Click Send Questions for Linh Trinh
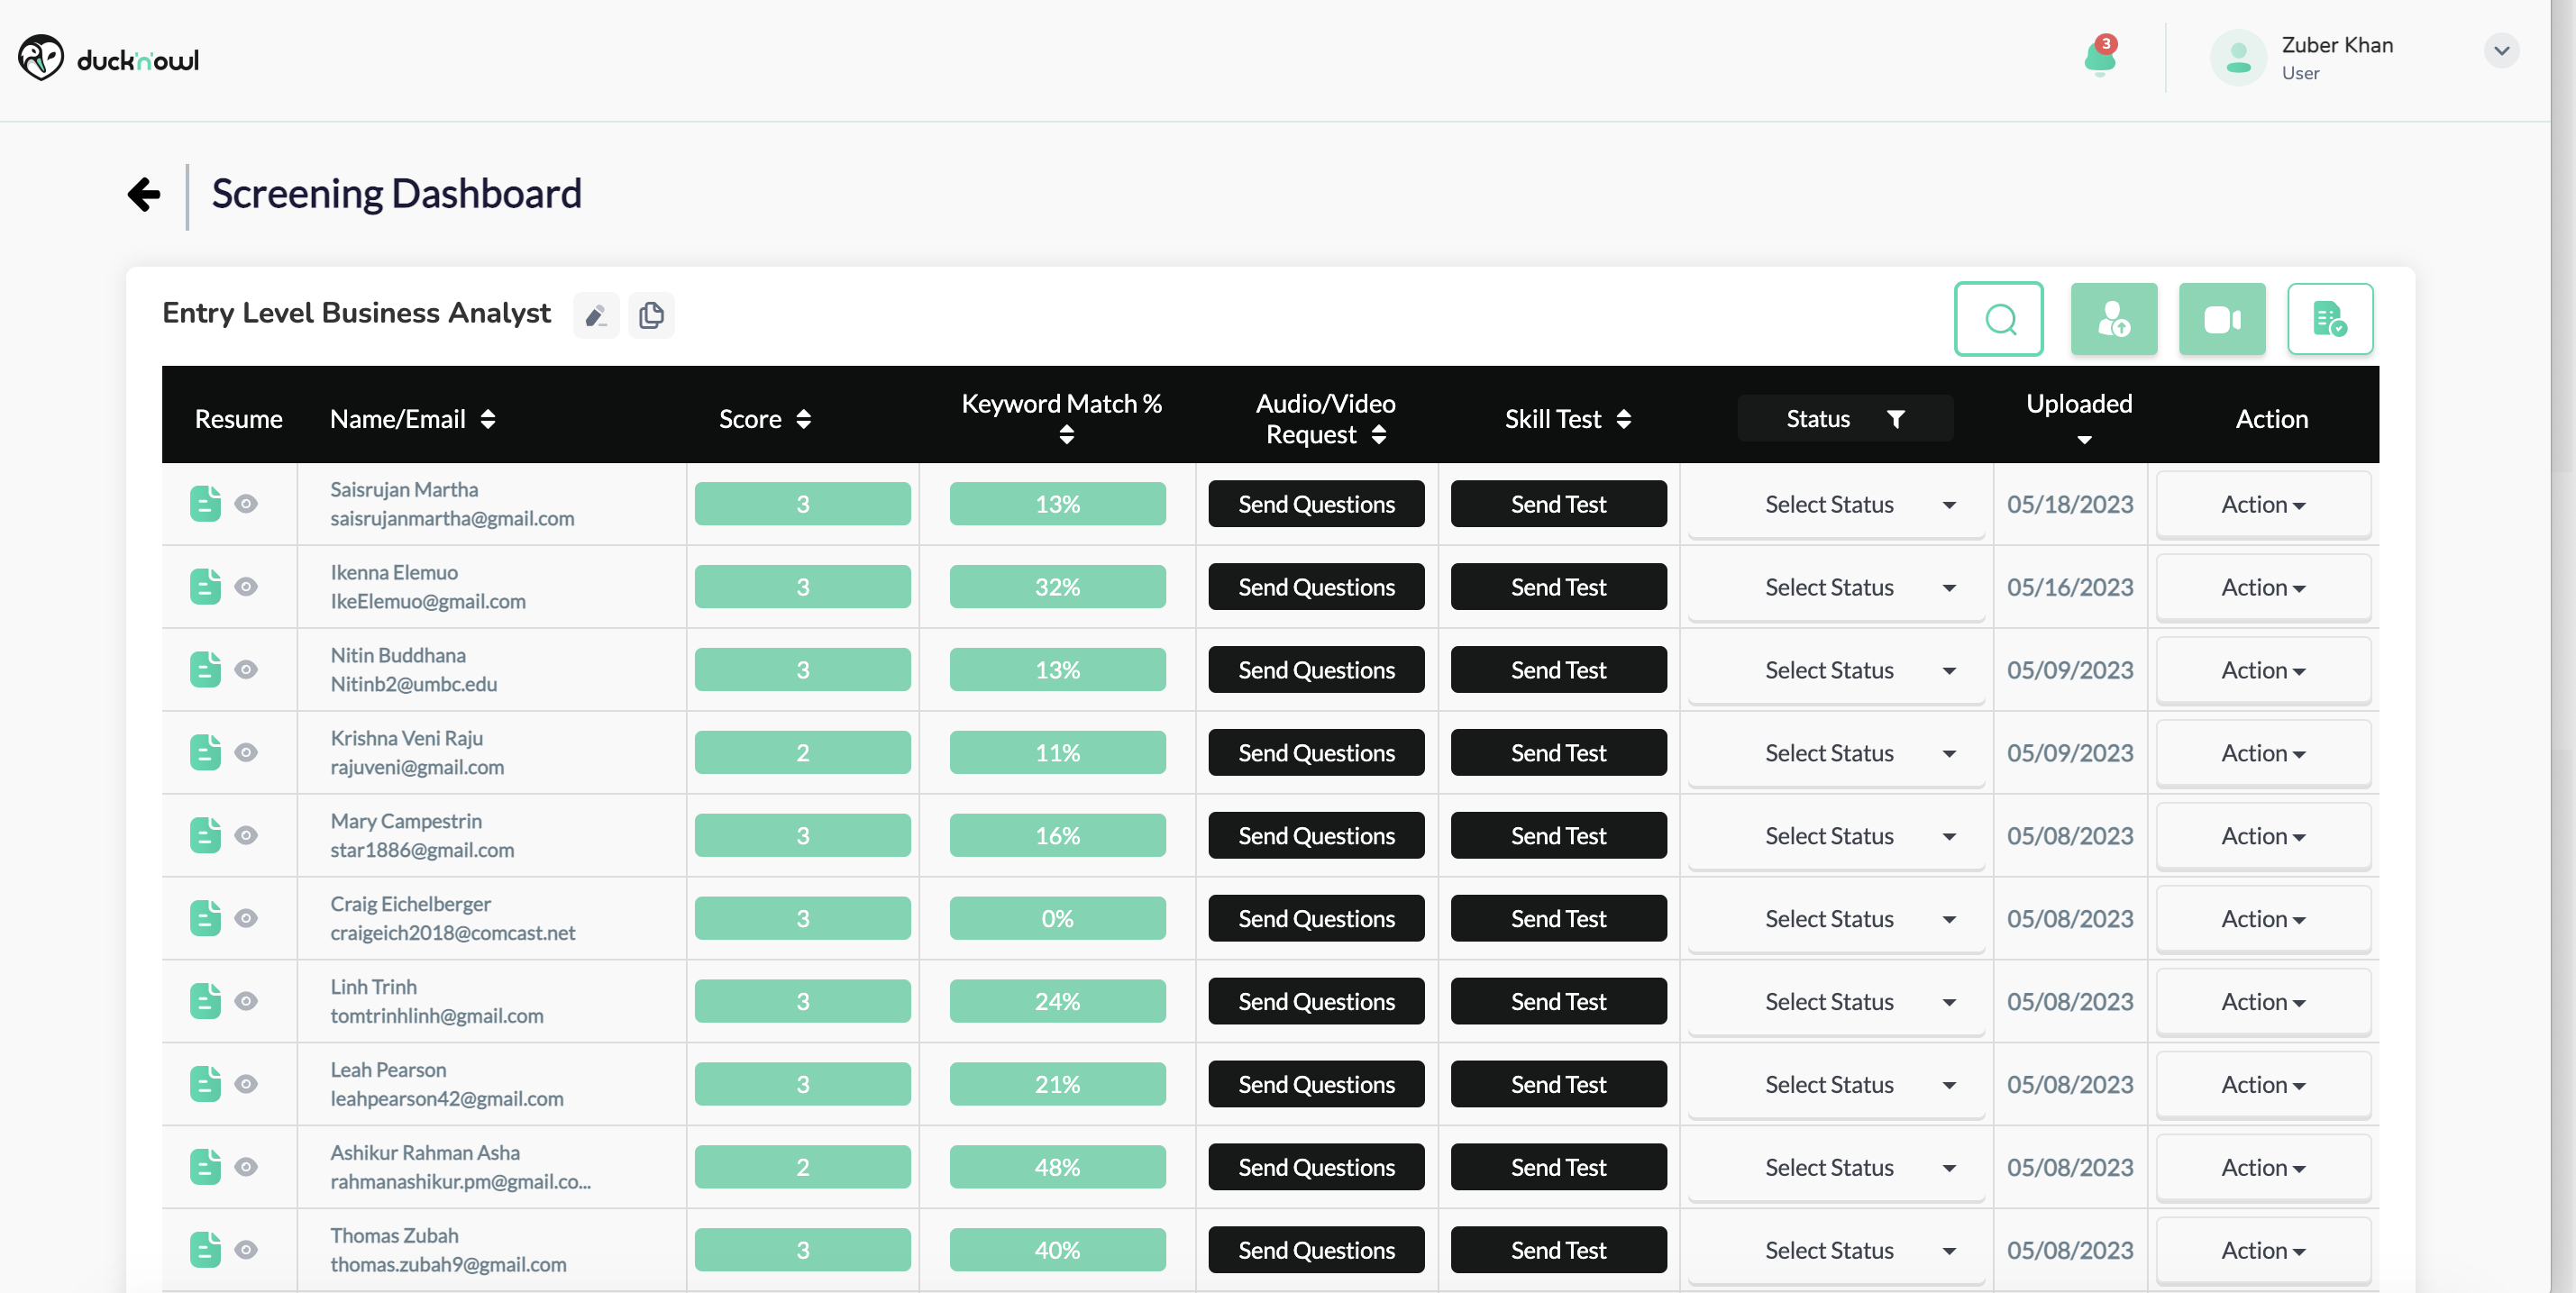The width and height of the screenshot is (2576, 1293). [x=1315, y=1002]
